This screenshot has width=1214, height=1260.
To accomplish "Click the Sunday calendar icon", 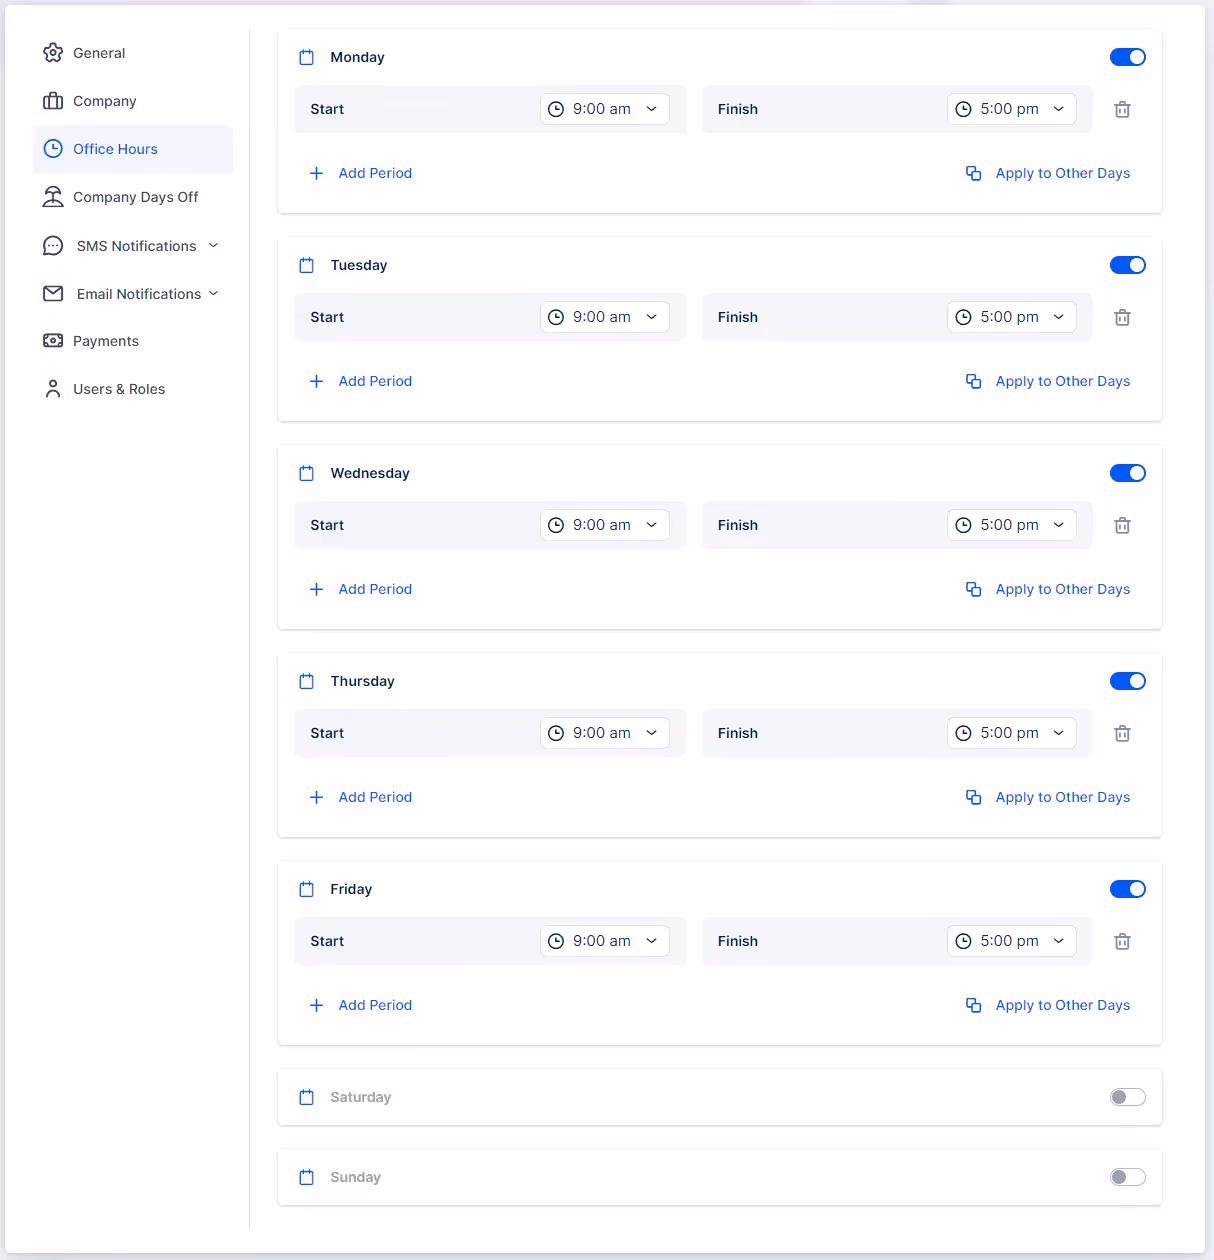I will click(307, 1177).
